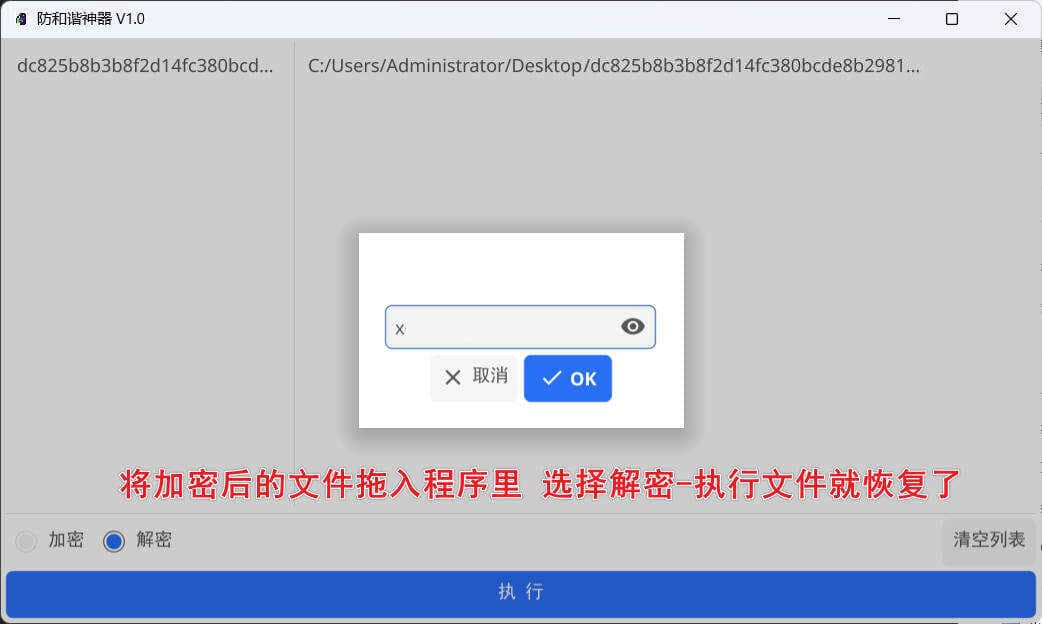Select file name dc825b8b3b8f2d14fc380bcd... in the list
Viewport: 1042px width, 624px height.
tap(145, 66)
